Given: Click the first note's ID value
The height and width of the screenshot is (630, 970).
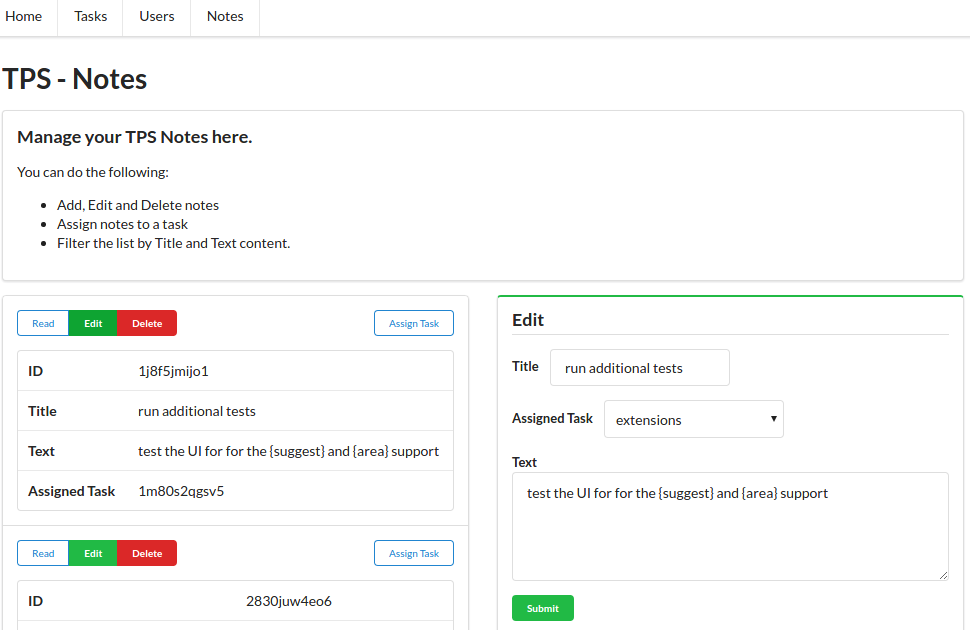Looking at the screenshot, I should coord(173,371).
